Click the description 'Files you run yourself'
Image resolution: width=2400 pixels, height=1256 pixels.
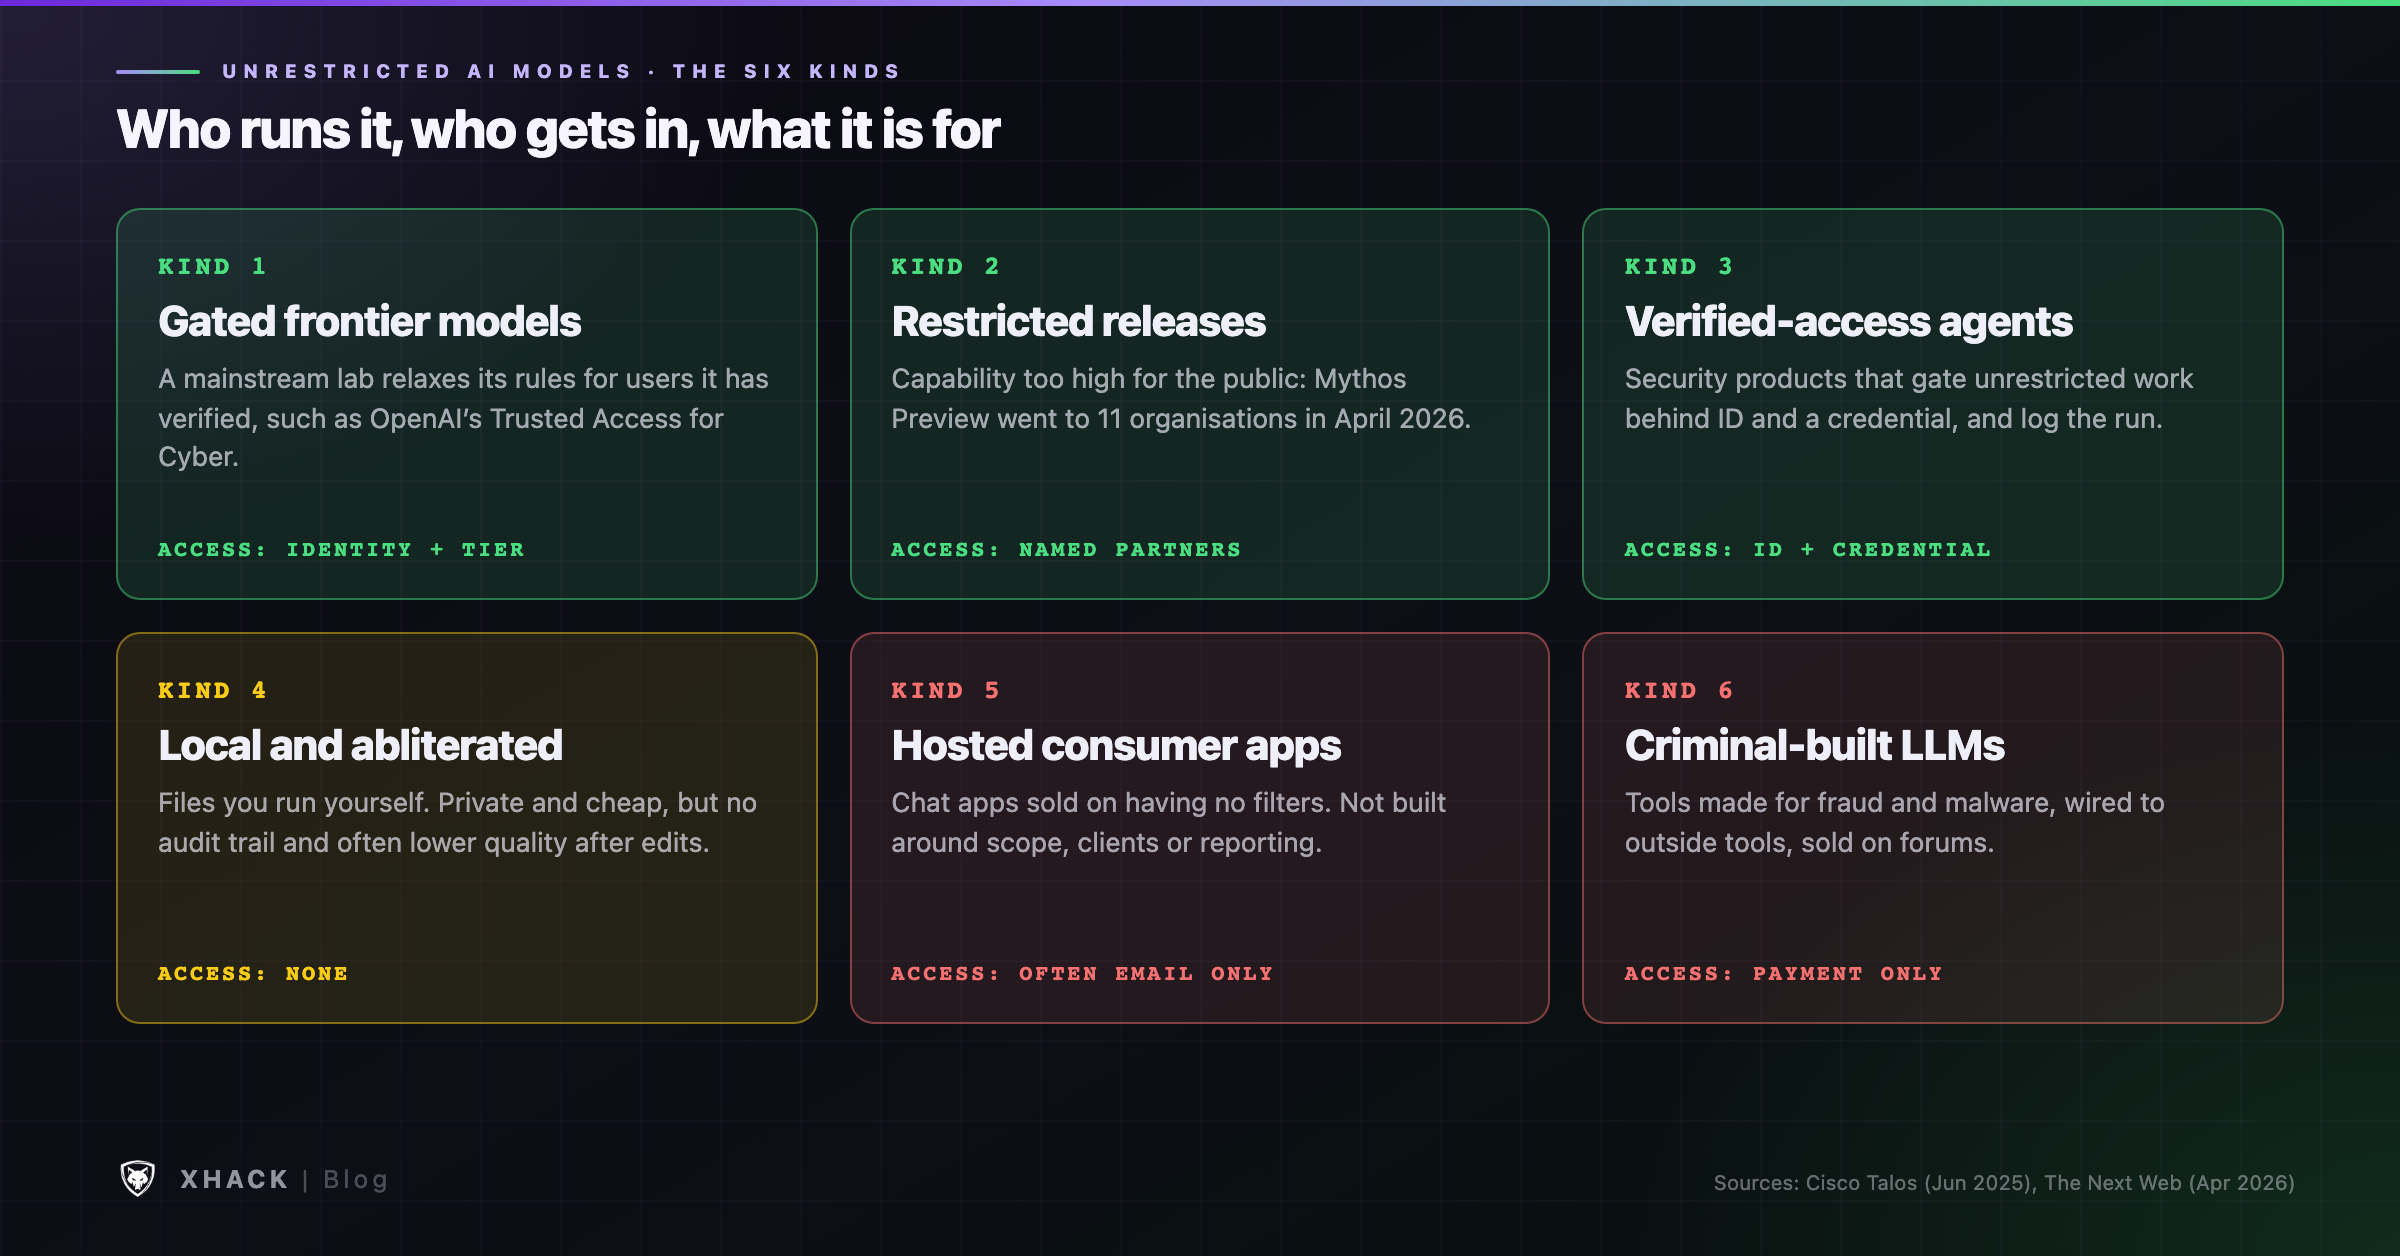pyautogui.click(x=457, y=823)
